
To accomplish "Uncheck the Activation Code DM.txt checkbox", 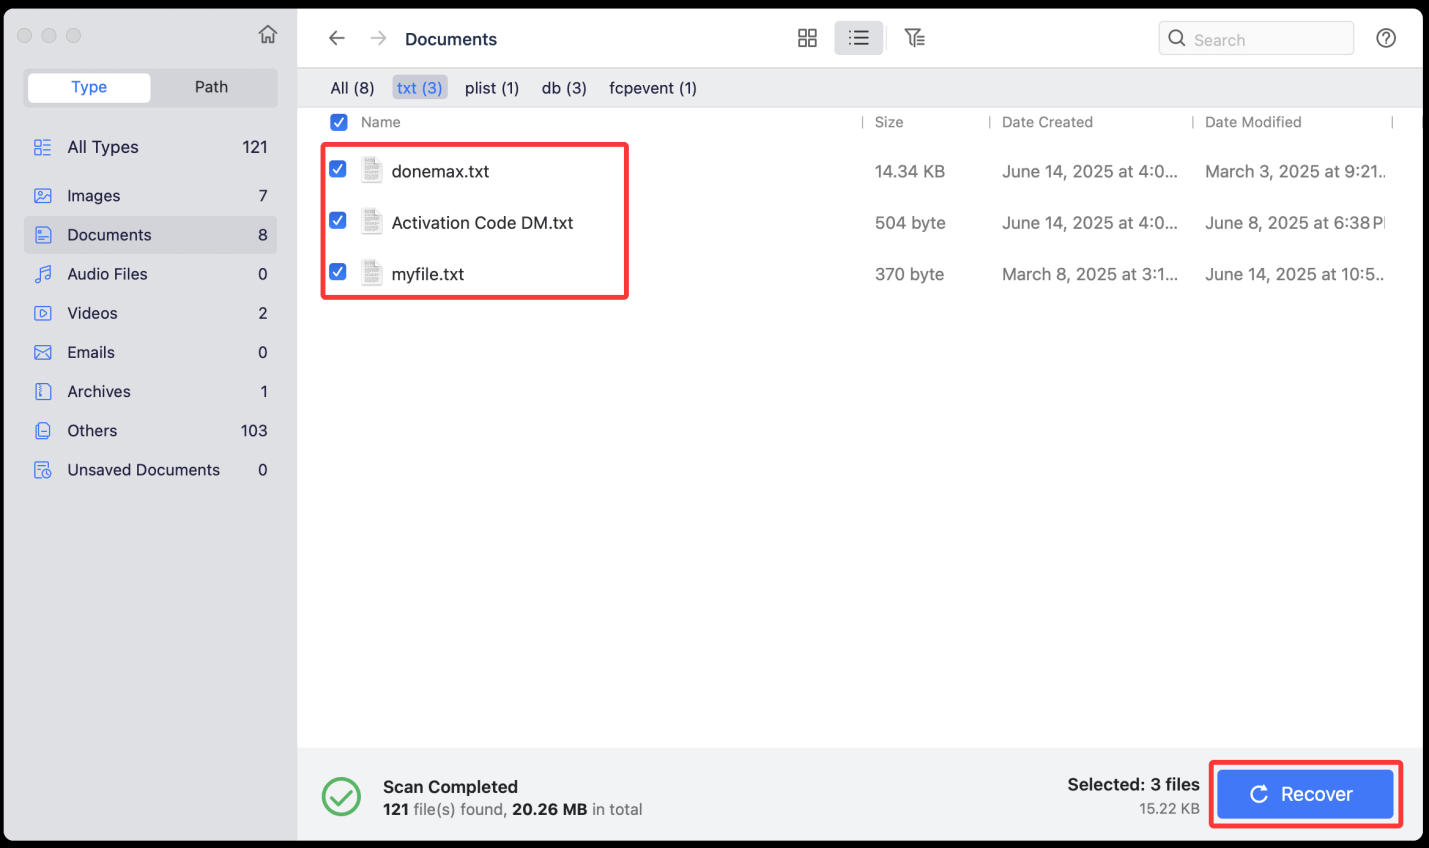I will click(x=338, y=221).
